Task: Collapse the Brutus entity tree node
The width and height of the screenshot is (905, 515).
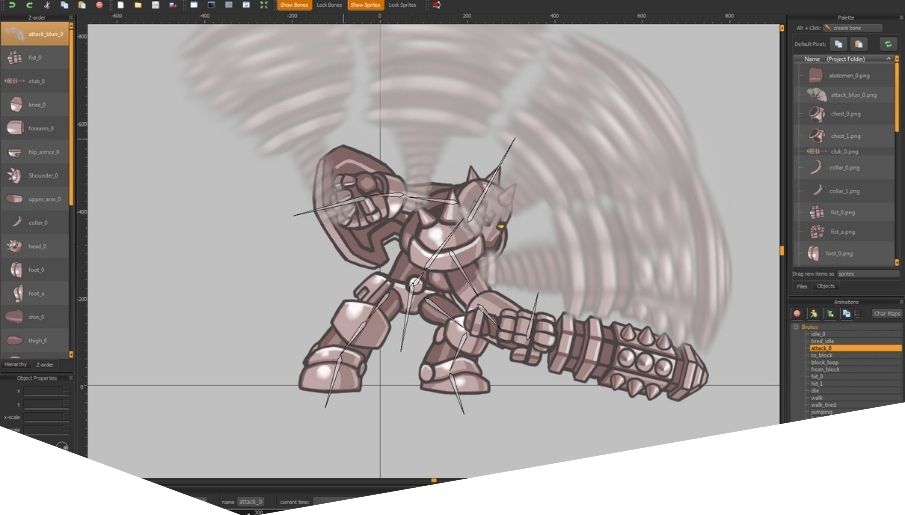Action: 797,326
